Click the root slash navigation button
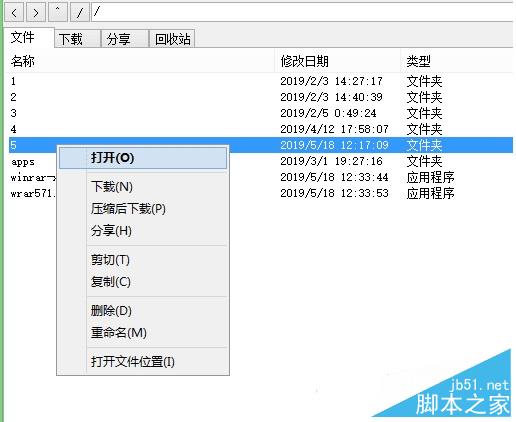The image size is (516, 422). (x=80, y=13)
